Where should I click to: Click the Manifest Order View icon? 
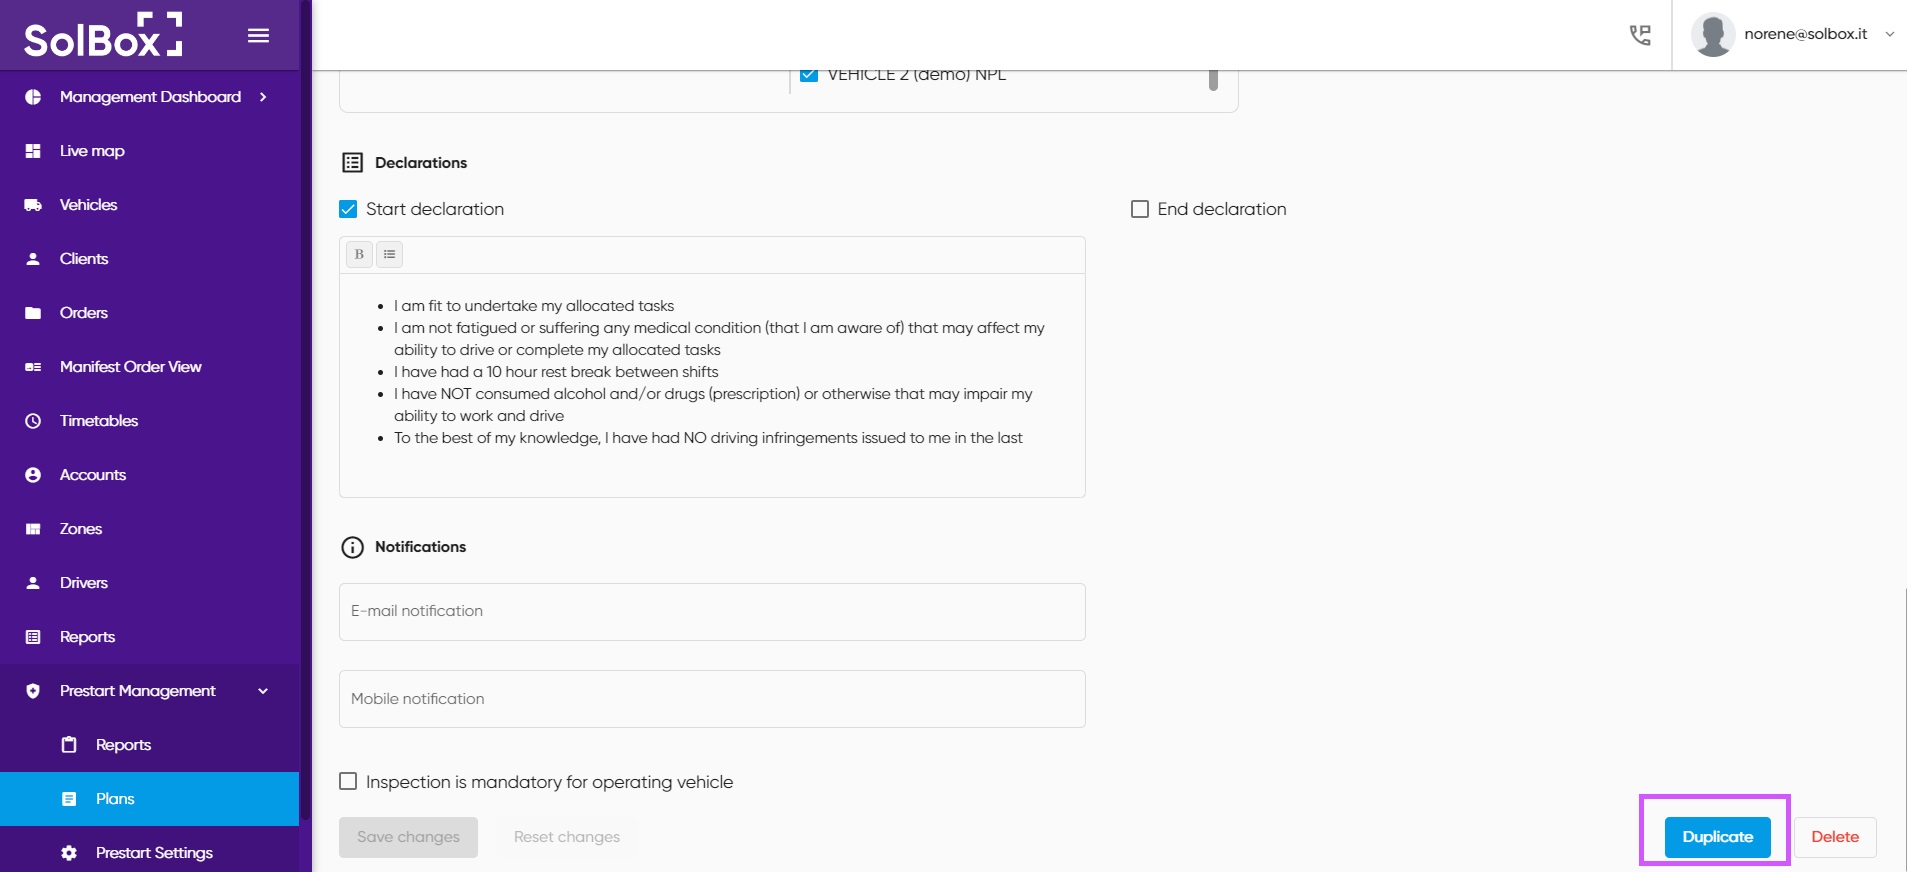pyautogui.click(x=33, y=367)
